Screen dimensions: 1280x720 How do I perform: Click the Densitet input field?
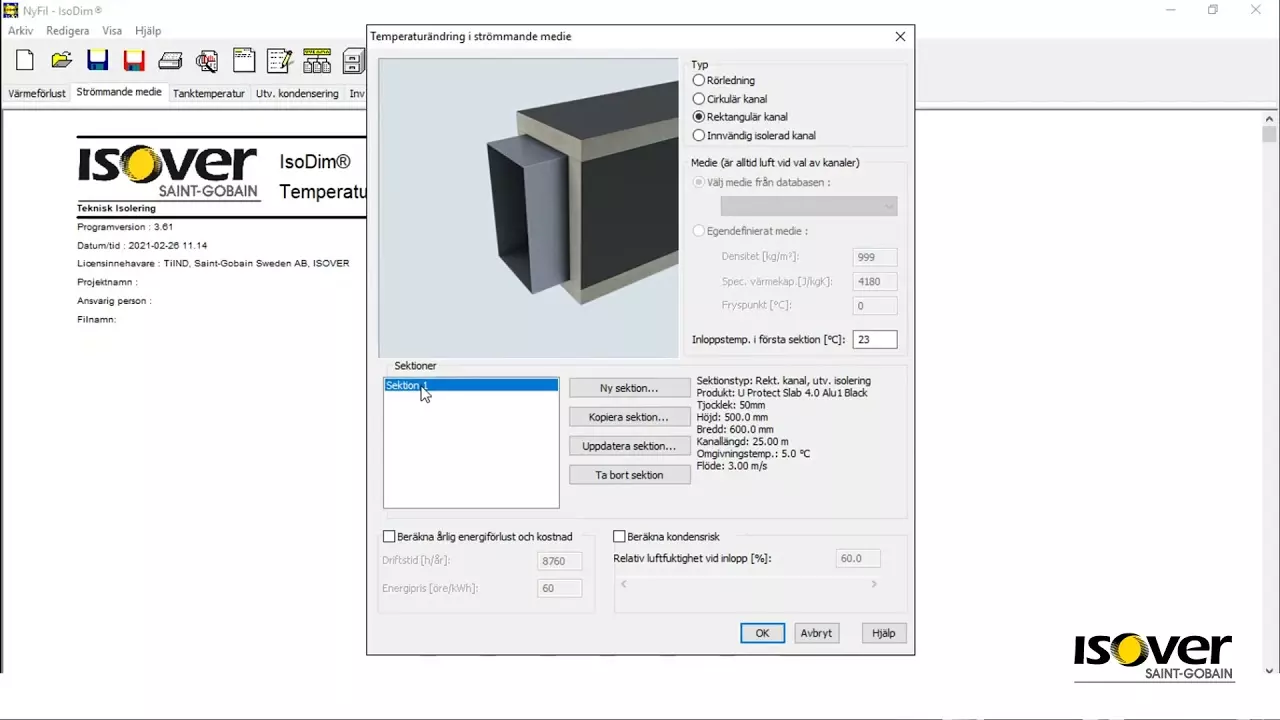click(x=875, y=257)
